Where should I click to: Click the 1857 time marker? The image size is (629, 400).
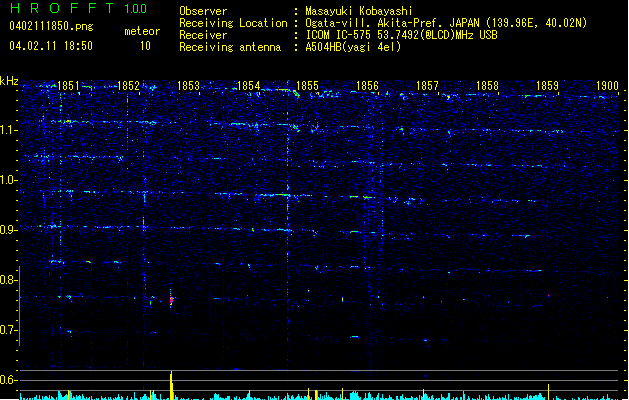(x=427, y=86)
